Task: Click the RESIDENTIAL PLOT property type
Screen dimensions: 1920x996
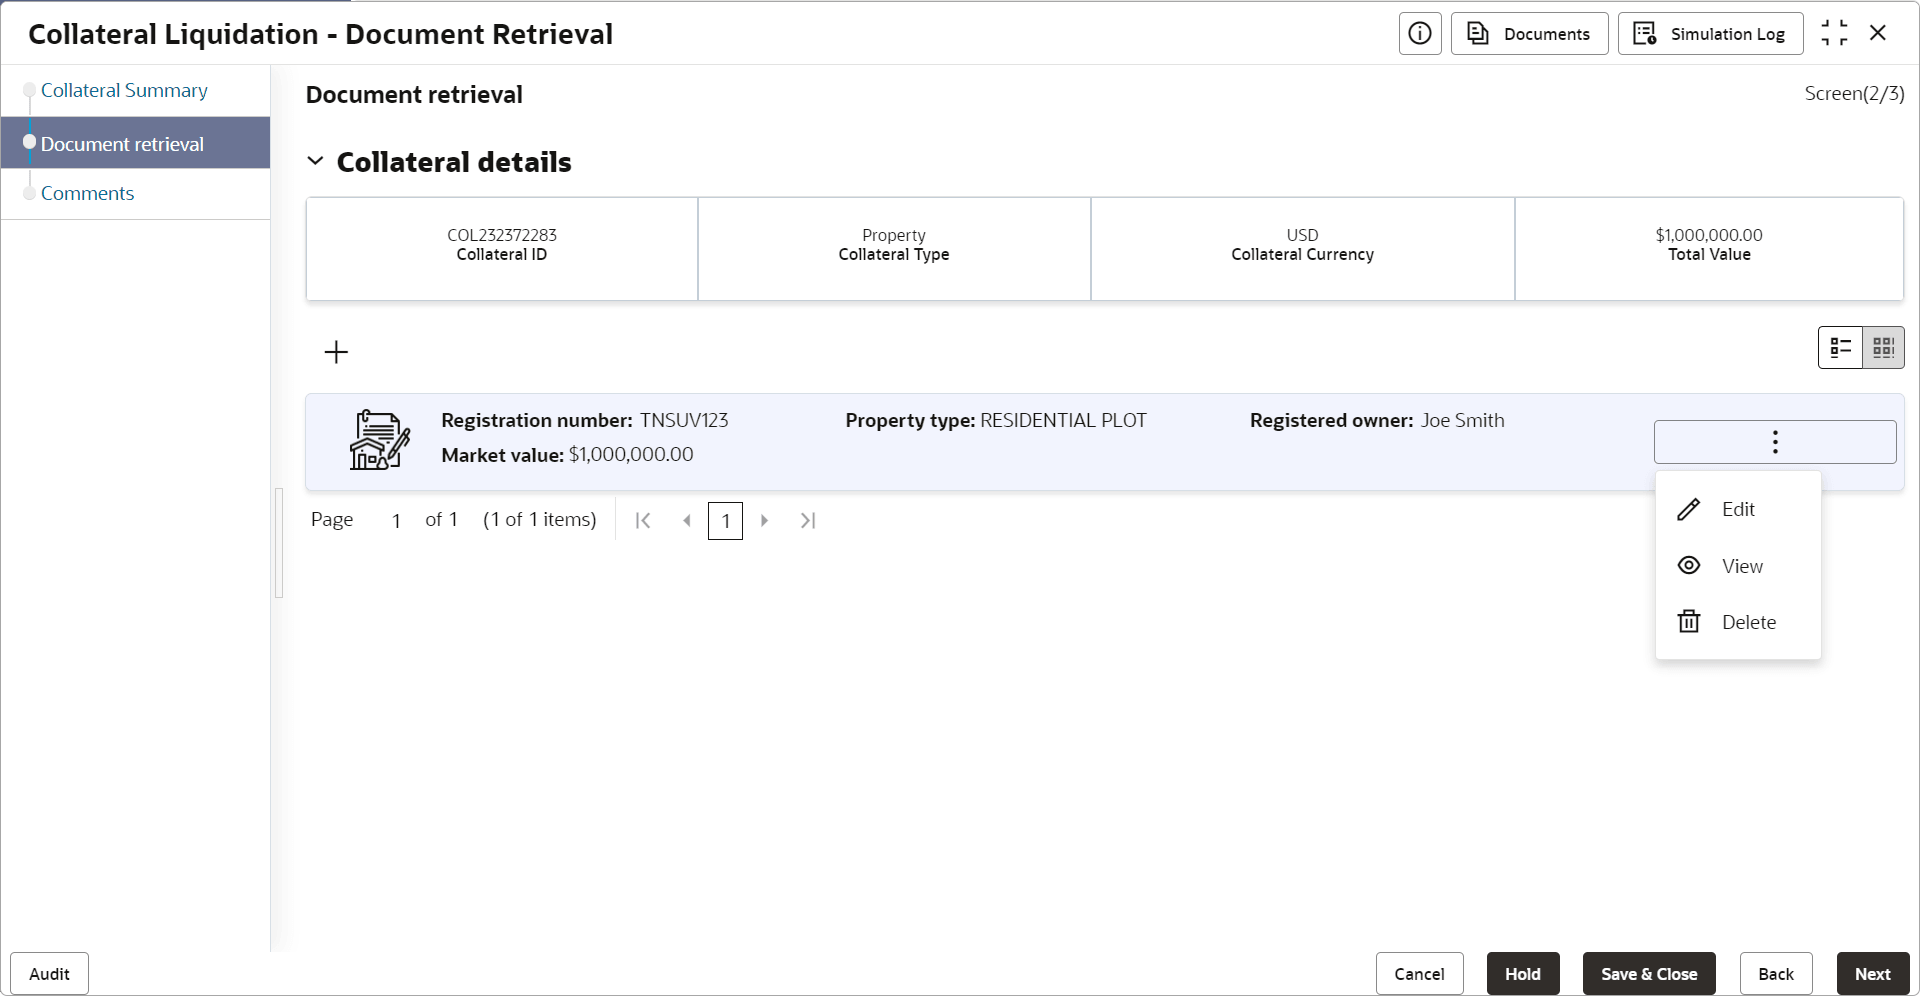Action: 1063,421
